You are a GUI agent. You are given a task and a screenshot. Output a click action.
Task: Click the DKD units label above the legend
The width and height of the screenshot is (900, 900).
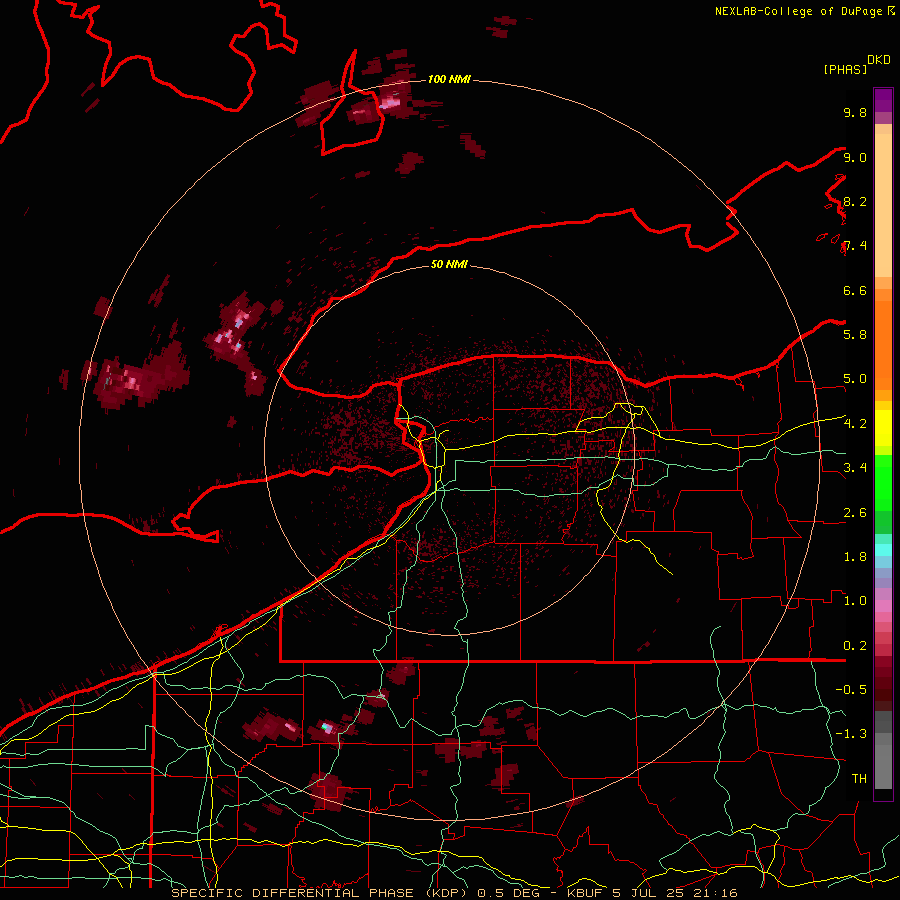coord(879,60)
